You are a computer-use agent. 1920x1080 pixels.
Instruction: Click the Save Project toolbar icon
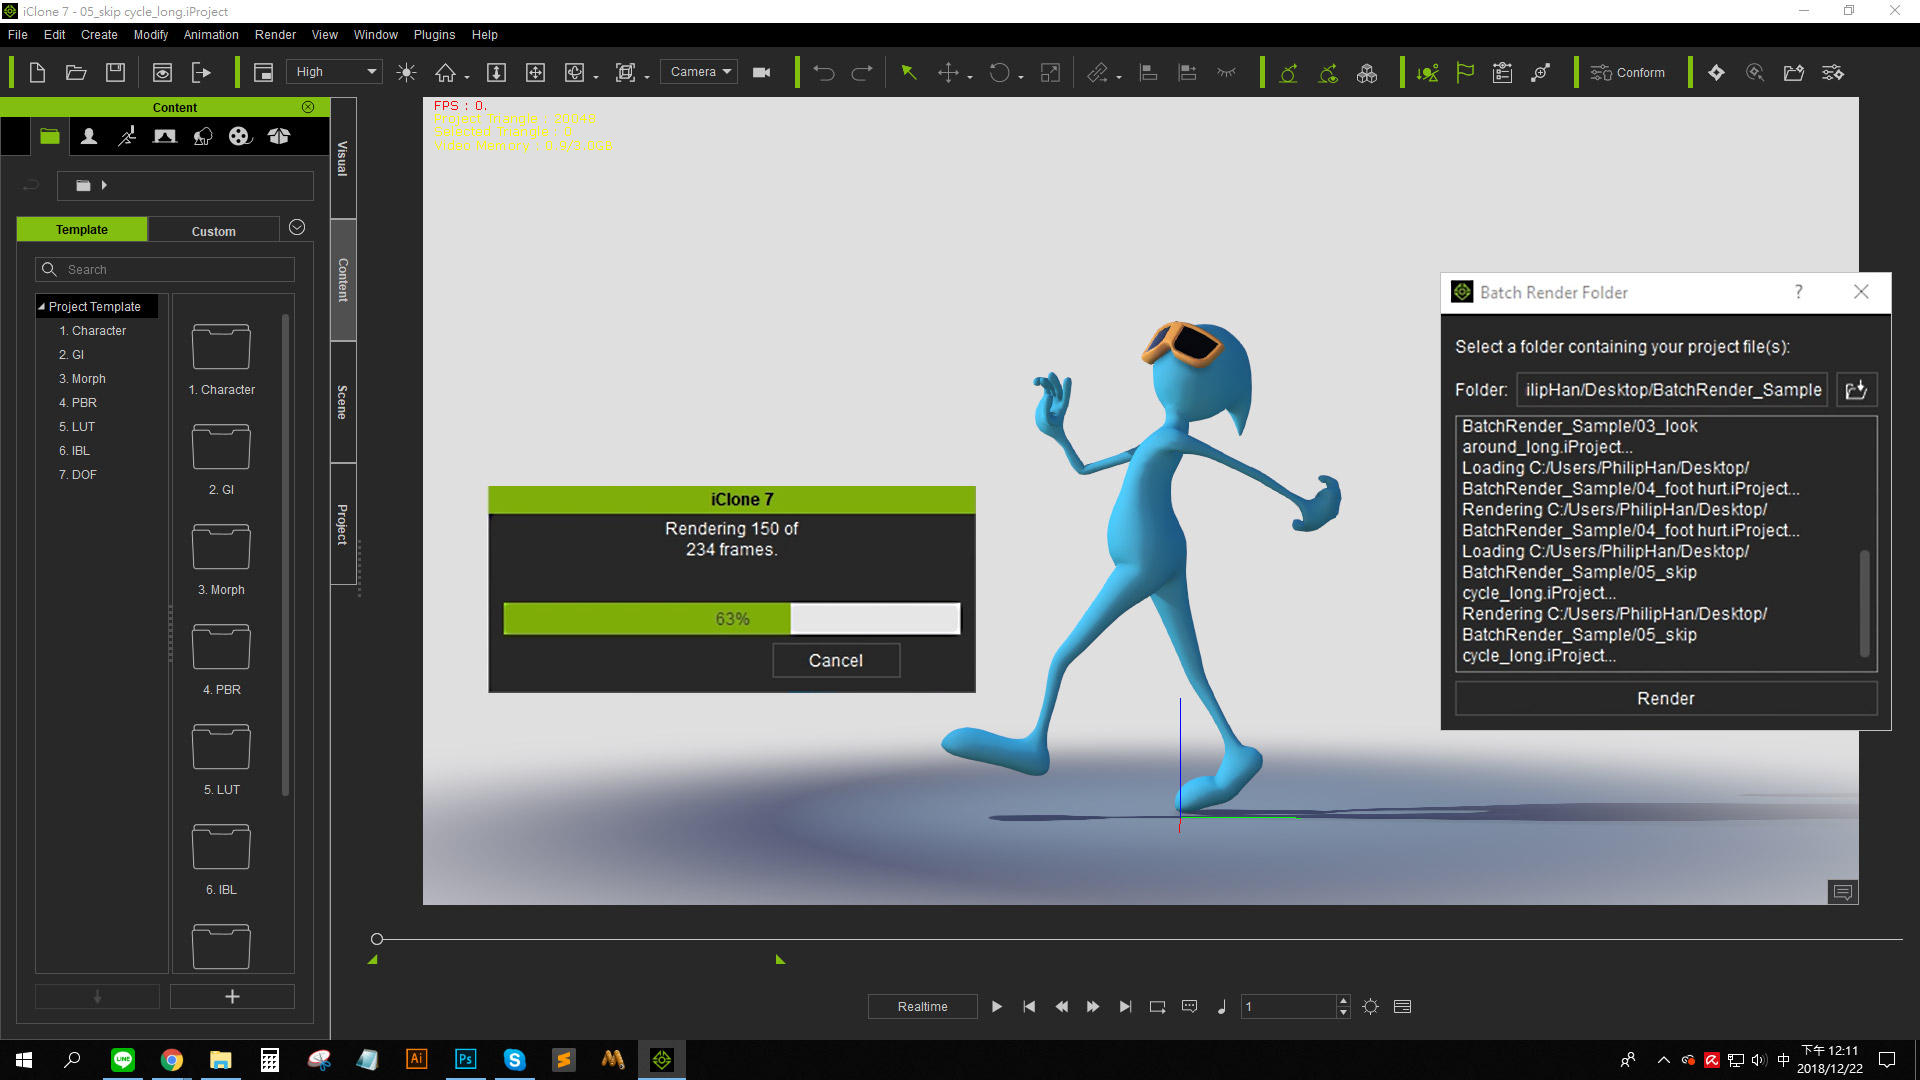(x=115, y=72)
